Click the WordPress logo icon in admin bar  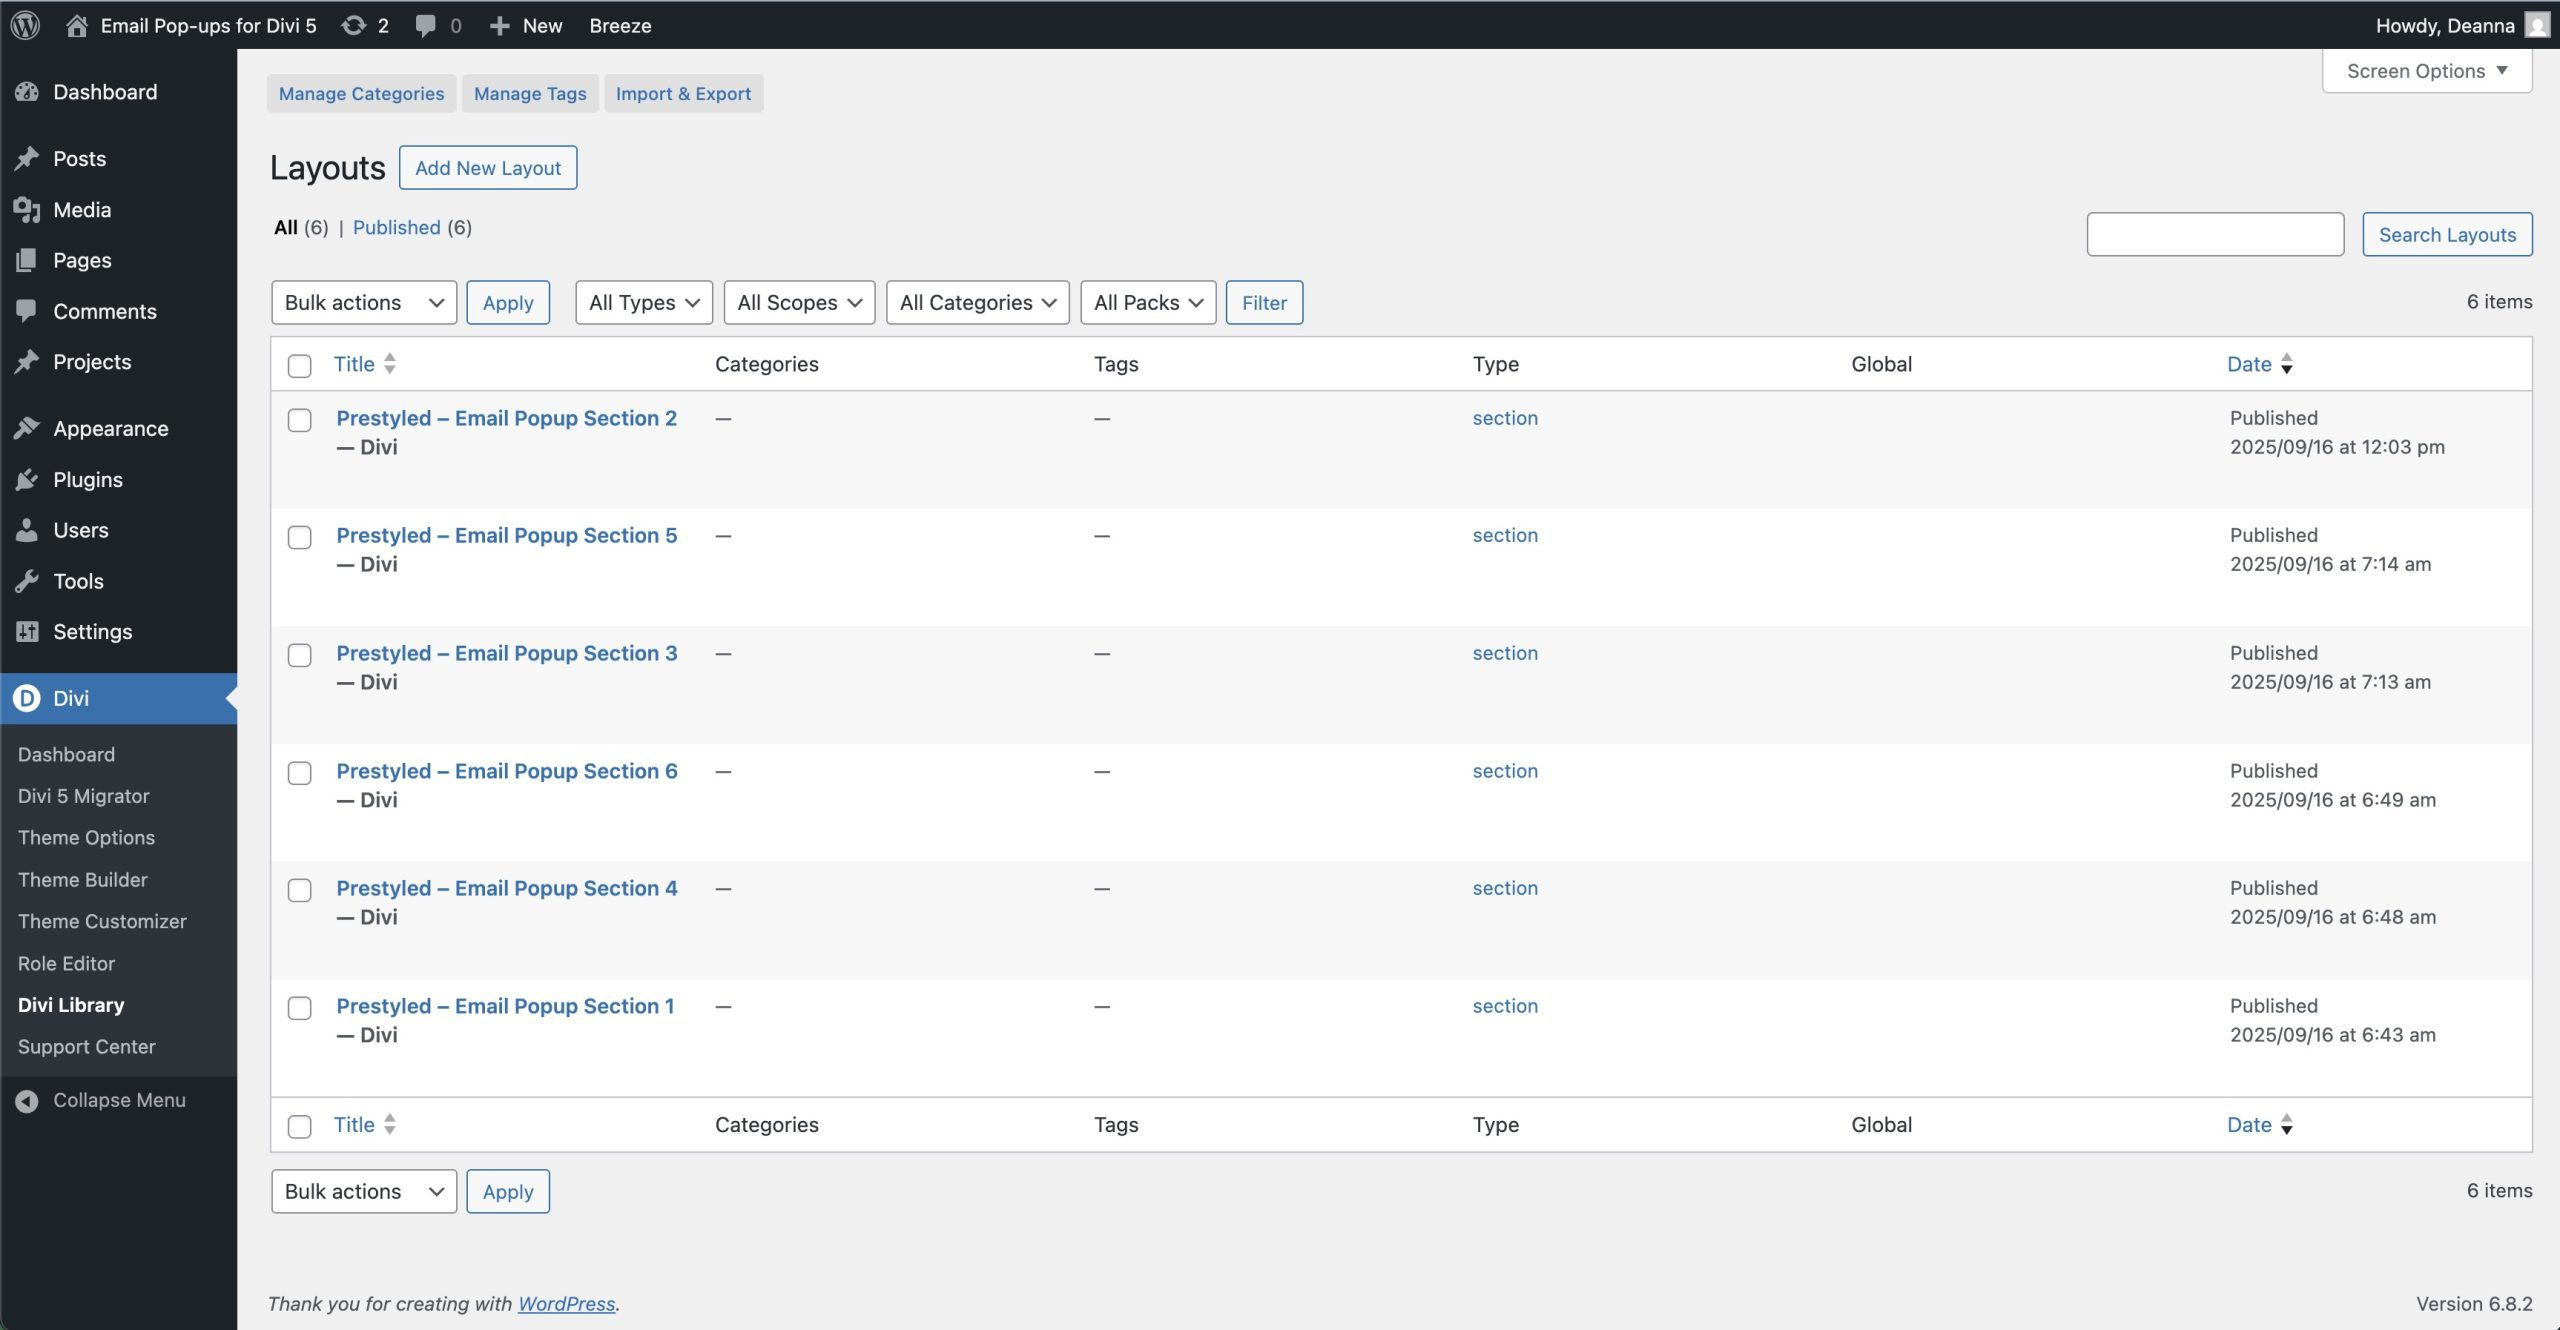pyautogui.click(x=25, y=25)
